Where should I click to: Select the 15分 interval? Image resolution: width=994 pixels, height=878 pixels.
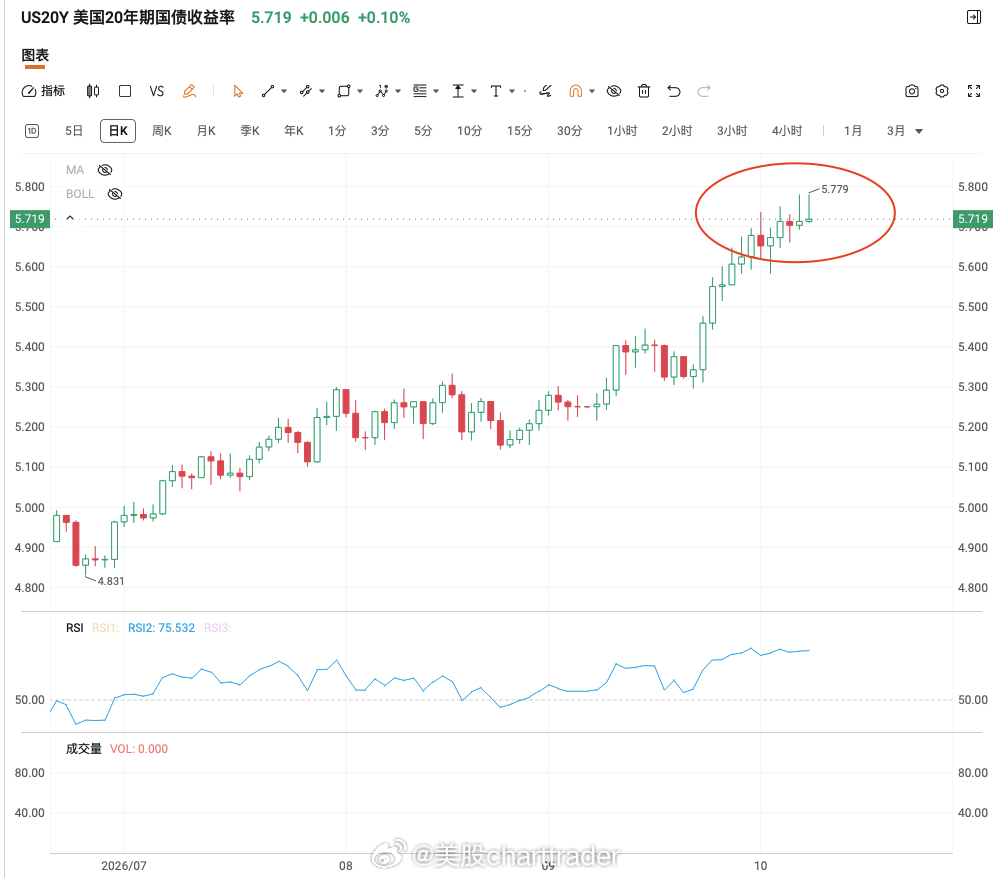click(519, 131)
